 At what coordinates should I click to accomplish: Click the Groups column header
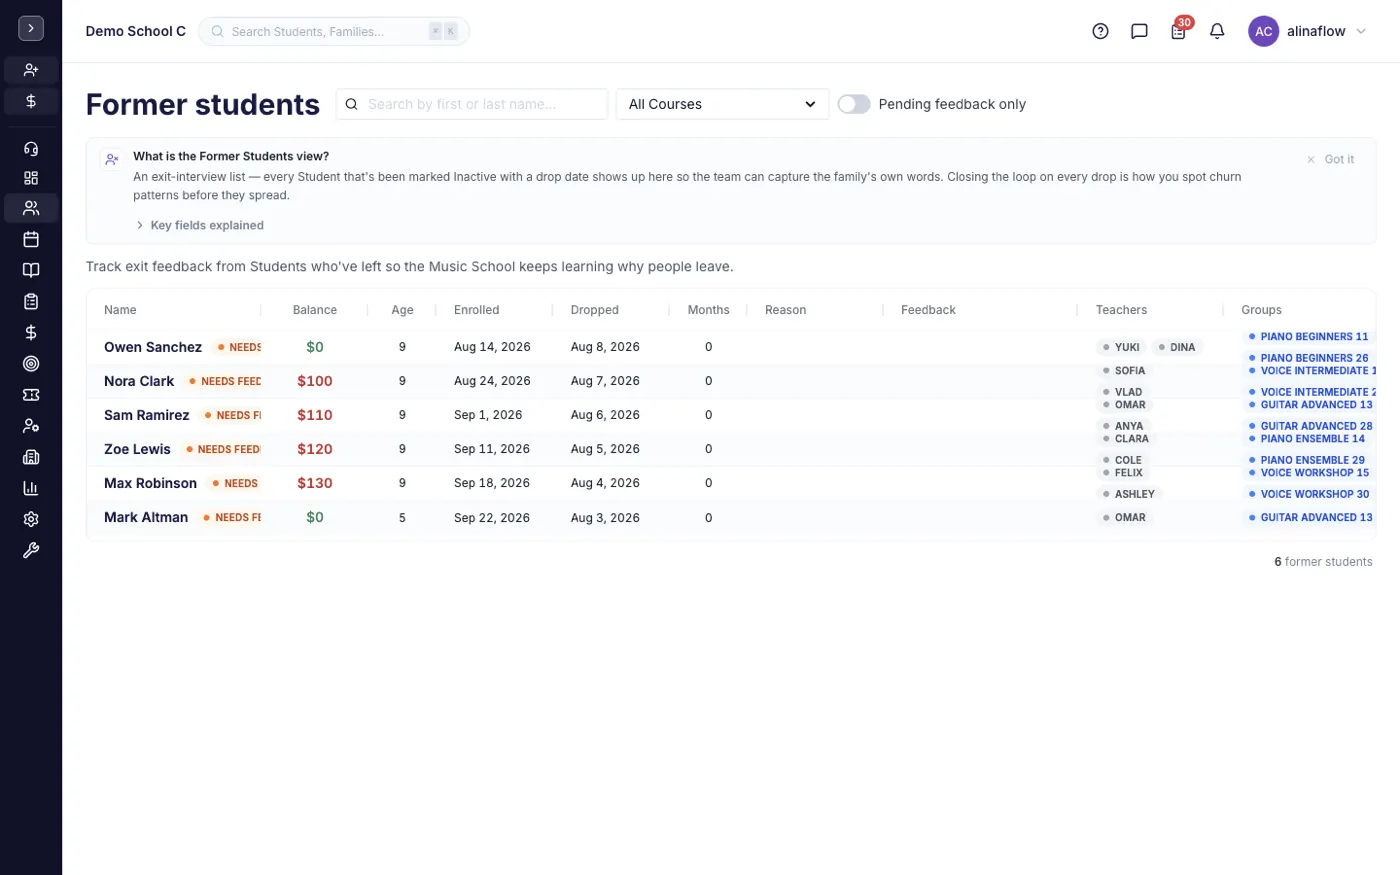point(1262,310)
